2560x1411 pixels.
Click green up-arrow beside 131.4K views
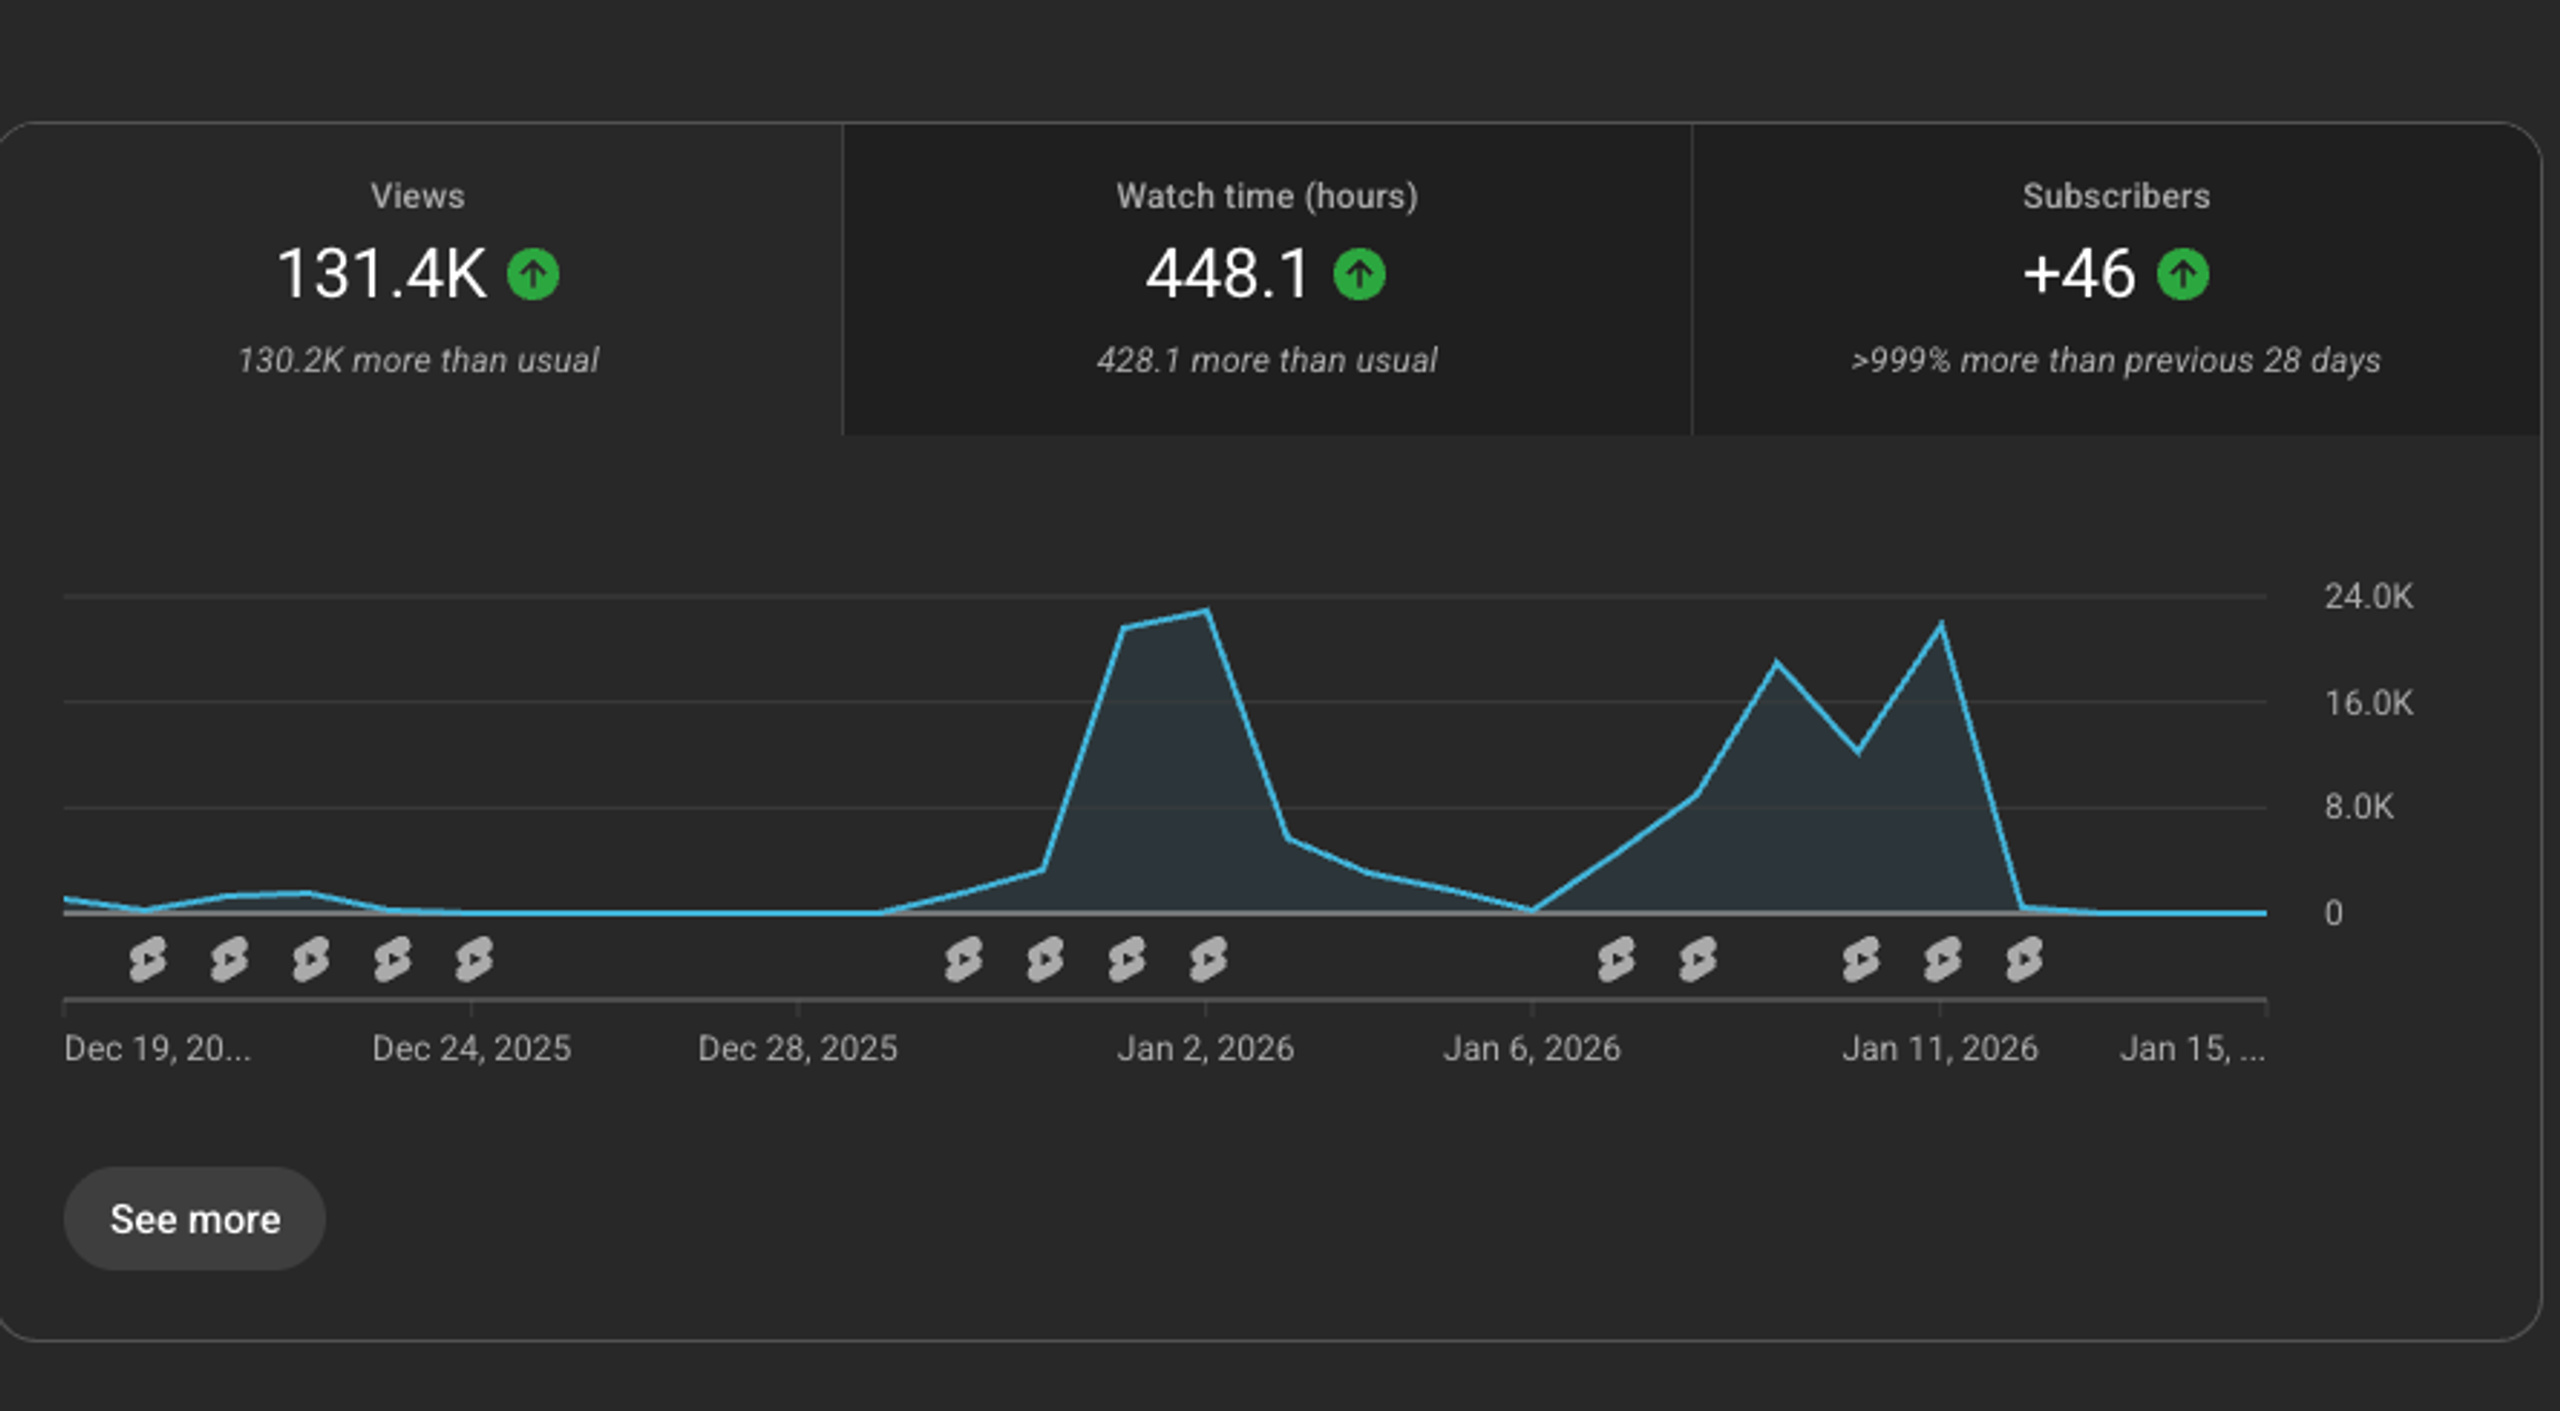coord(533,274)
